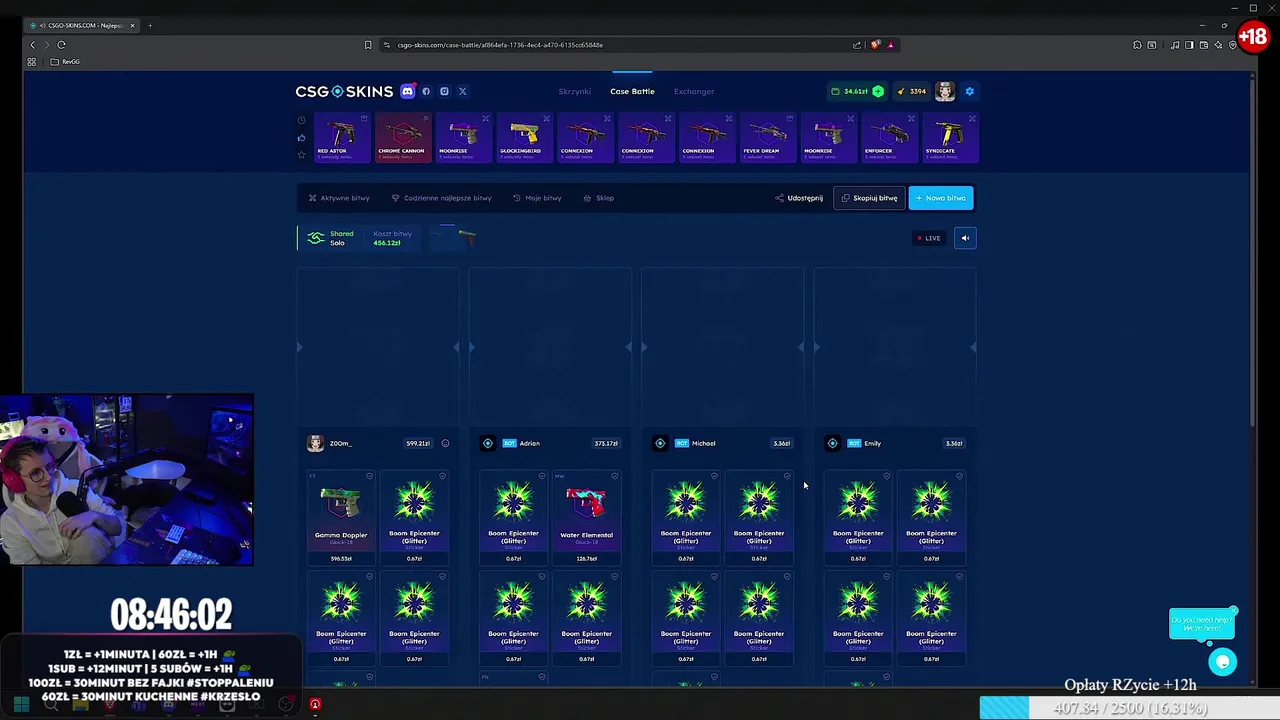1280x720 pixels.
Task: Click the LIVE indicator button
Action: pyautogui.click(x=929, y=238)
